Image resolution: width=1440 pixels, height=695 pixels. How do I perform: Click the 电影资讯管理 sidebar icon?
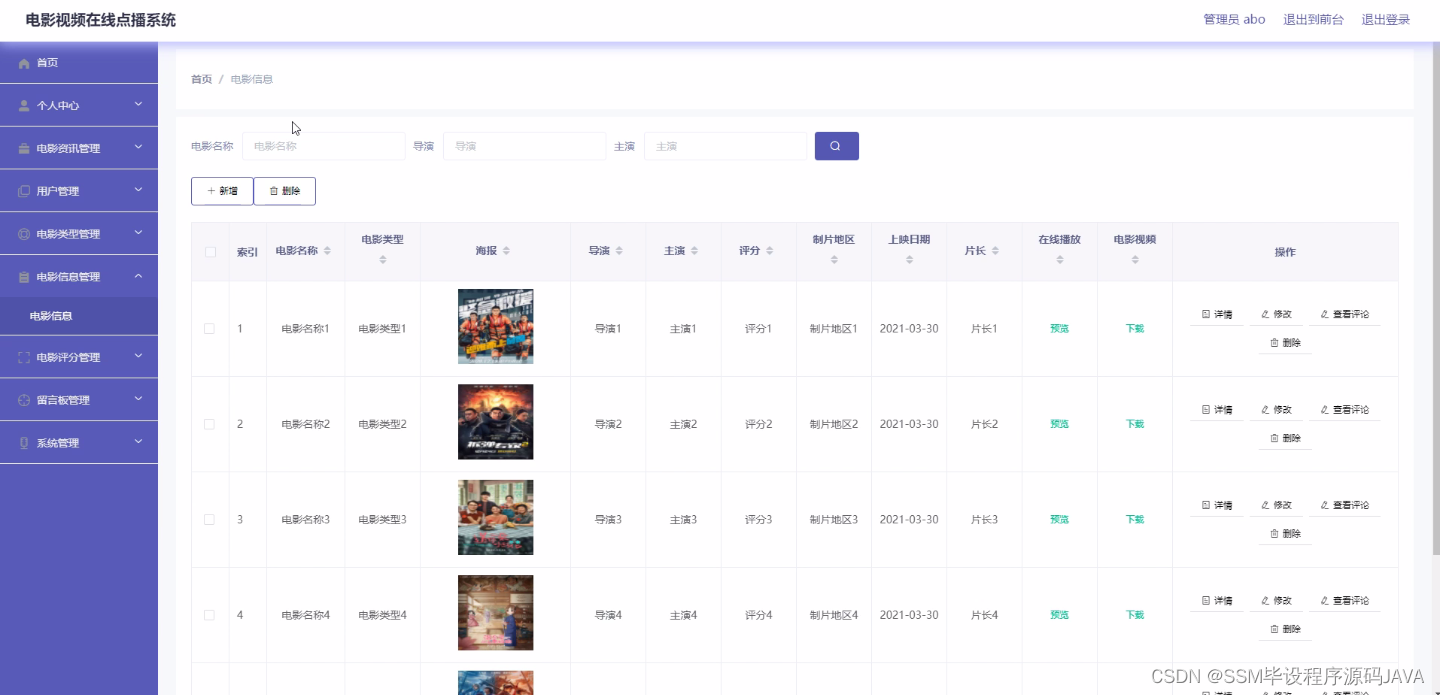pyautogui.click(x=22, y=147)
